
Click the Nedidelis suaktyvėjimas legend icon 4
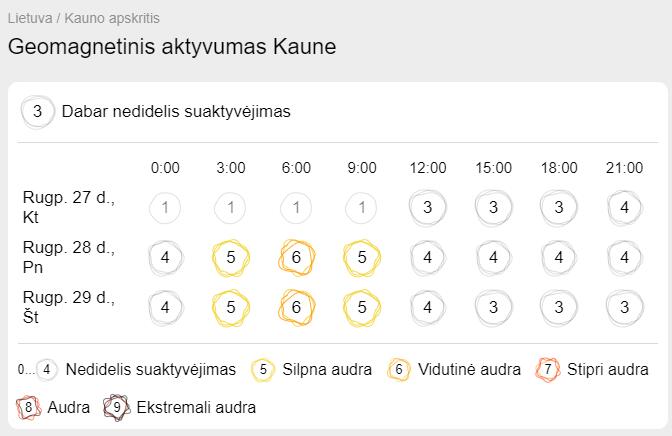pos(46,370)
